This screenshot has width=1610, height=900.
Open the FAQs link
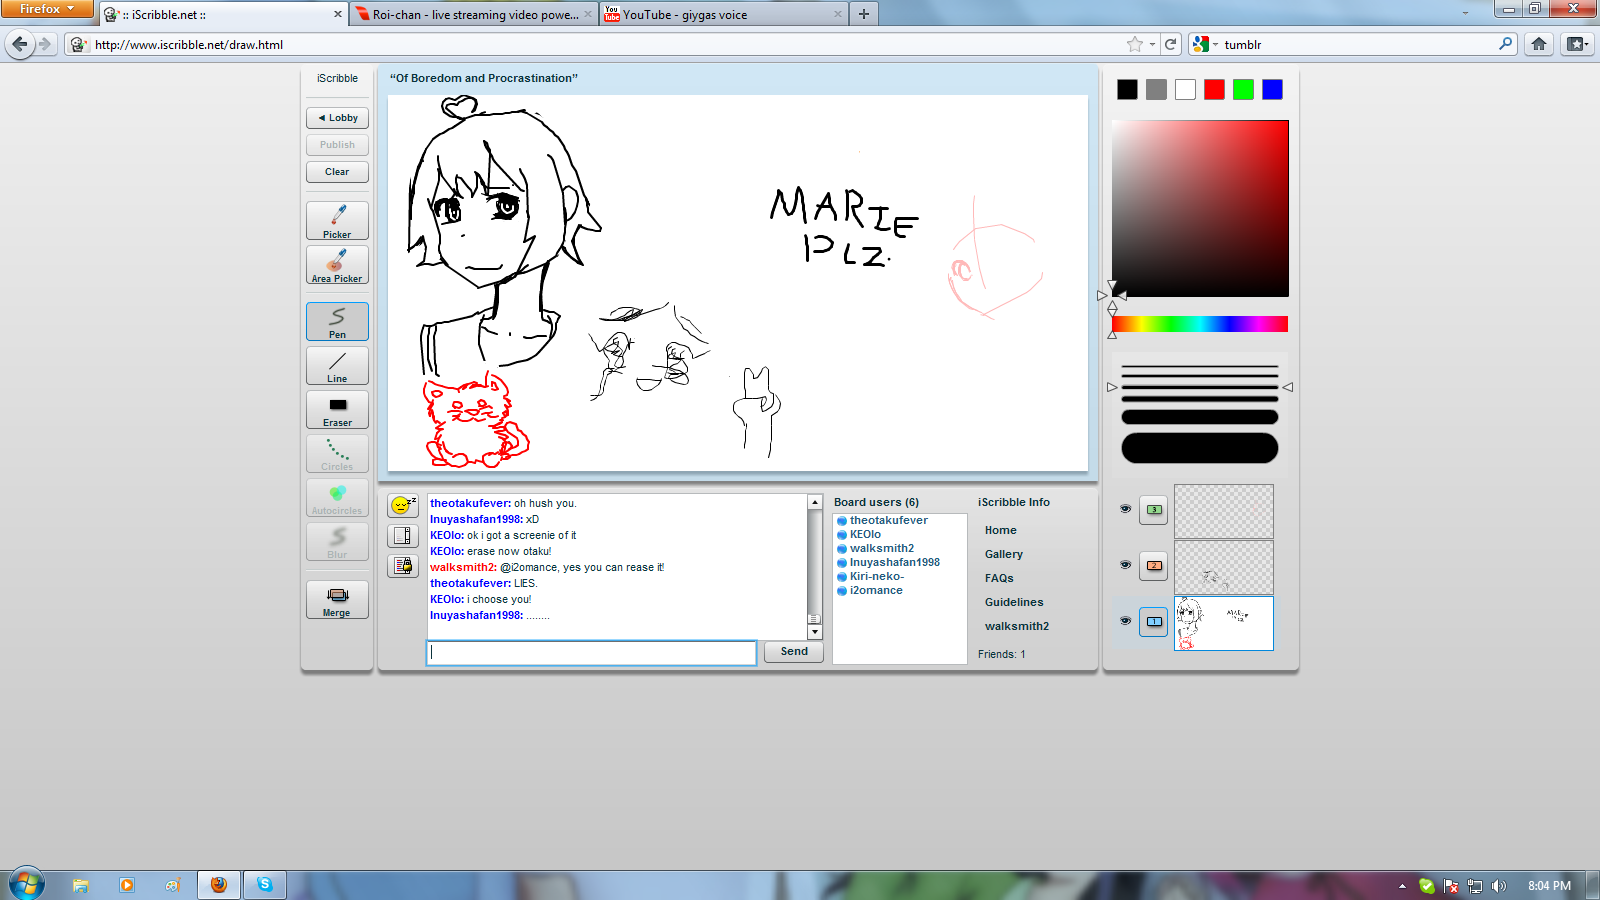tap(999, 579)
